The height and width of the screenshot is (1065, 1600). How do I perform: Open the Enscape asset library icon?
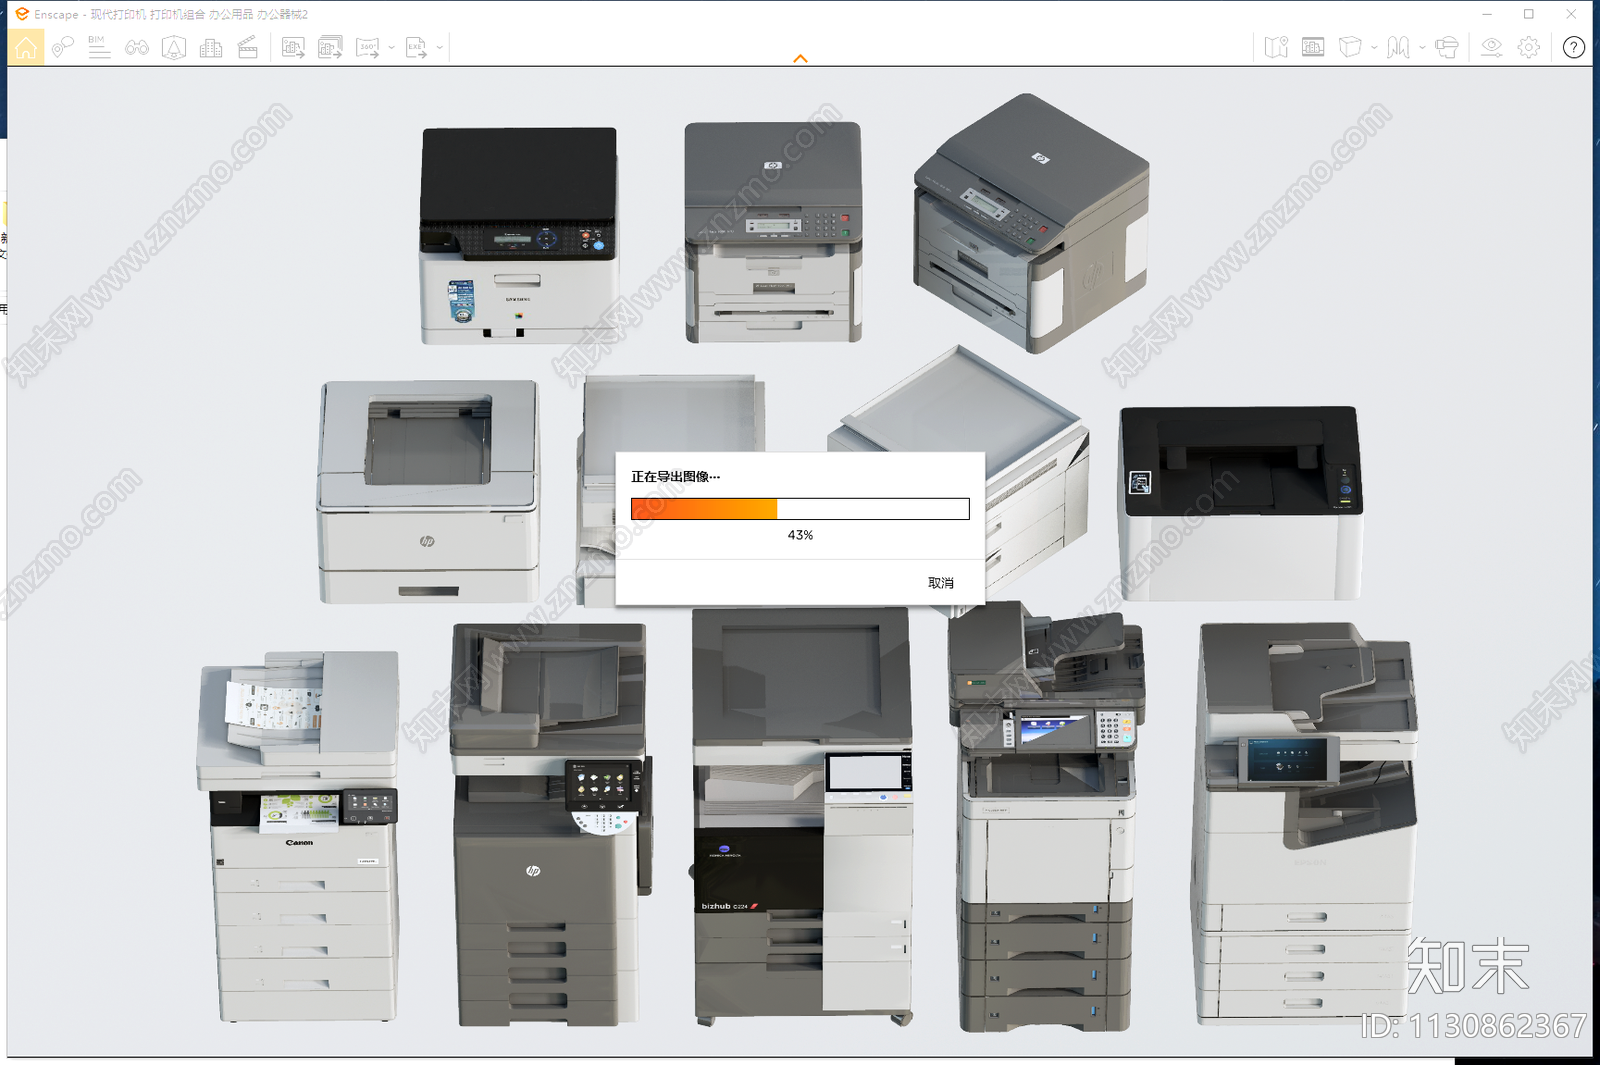pos(174,47)
